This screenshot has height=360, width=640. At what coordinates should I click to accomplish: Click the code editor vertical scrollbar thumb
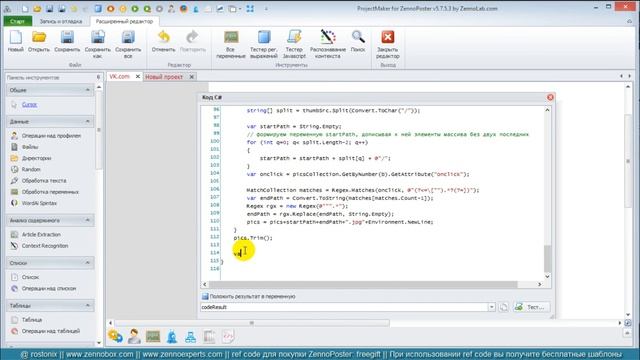[x=547, y=258]
